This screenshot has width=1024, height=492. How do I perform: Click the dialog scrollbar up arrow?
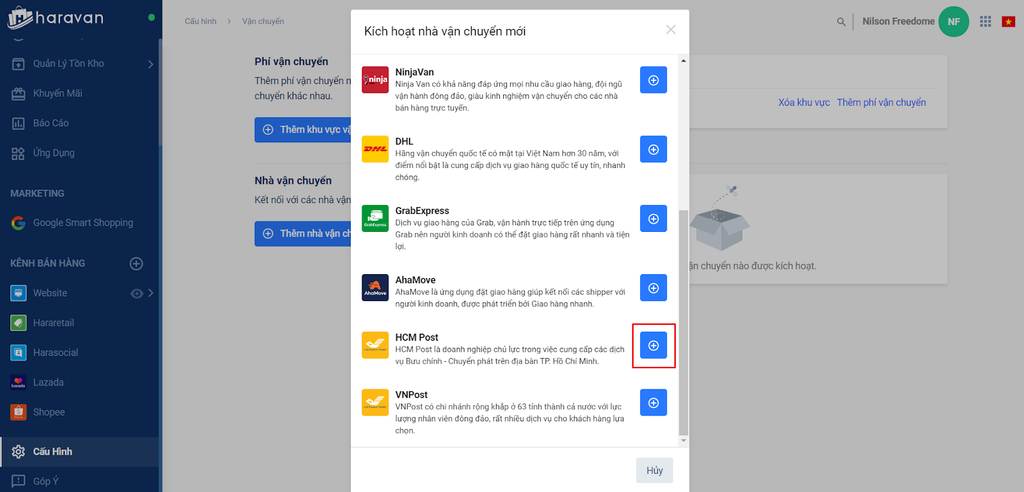pos(684,60)
